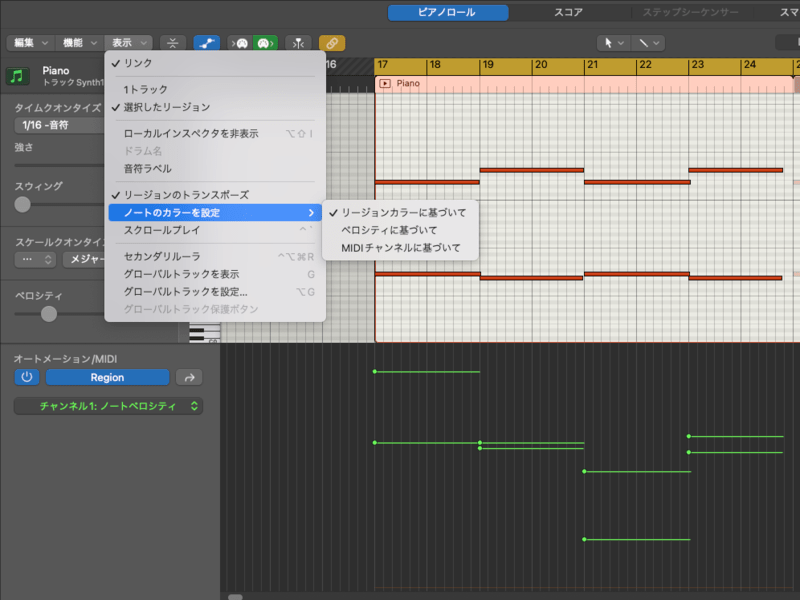Click bar 21 on the timeline ruler

[x=592, y=65]
